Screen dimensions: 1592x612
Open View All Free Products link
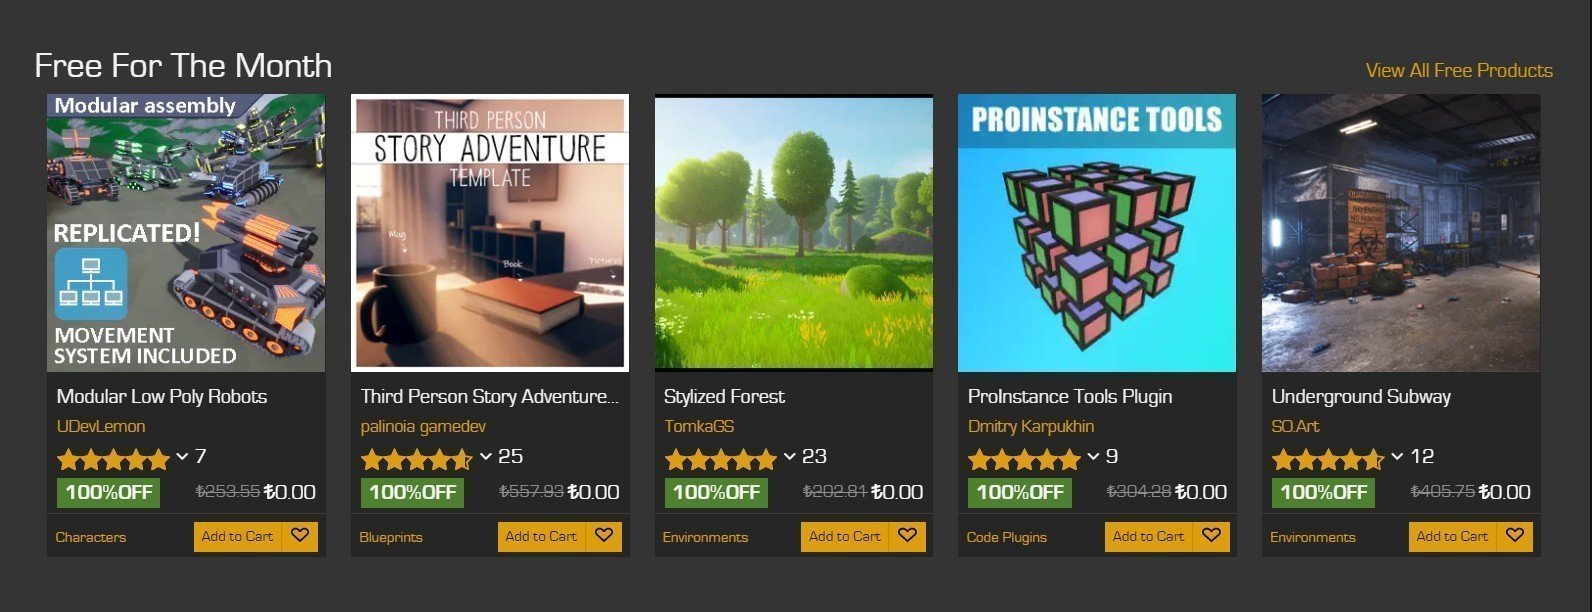tap(1459, 70)
